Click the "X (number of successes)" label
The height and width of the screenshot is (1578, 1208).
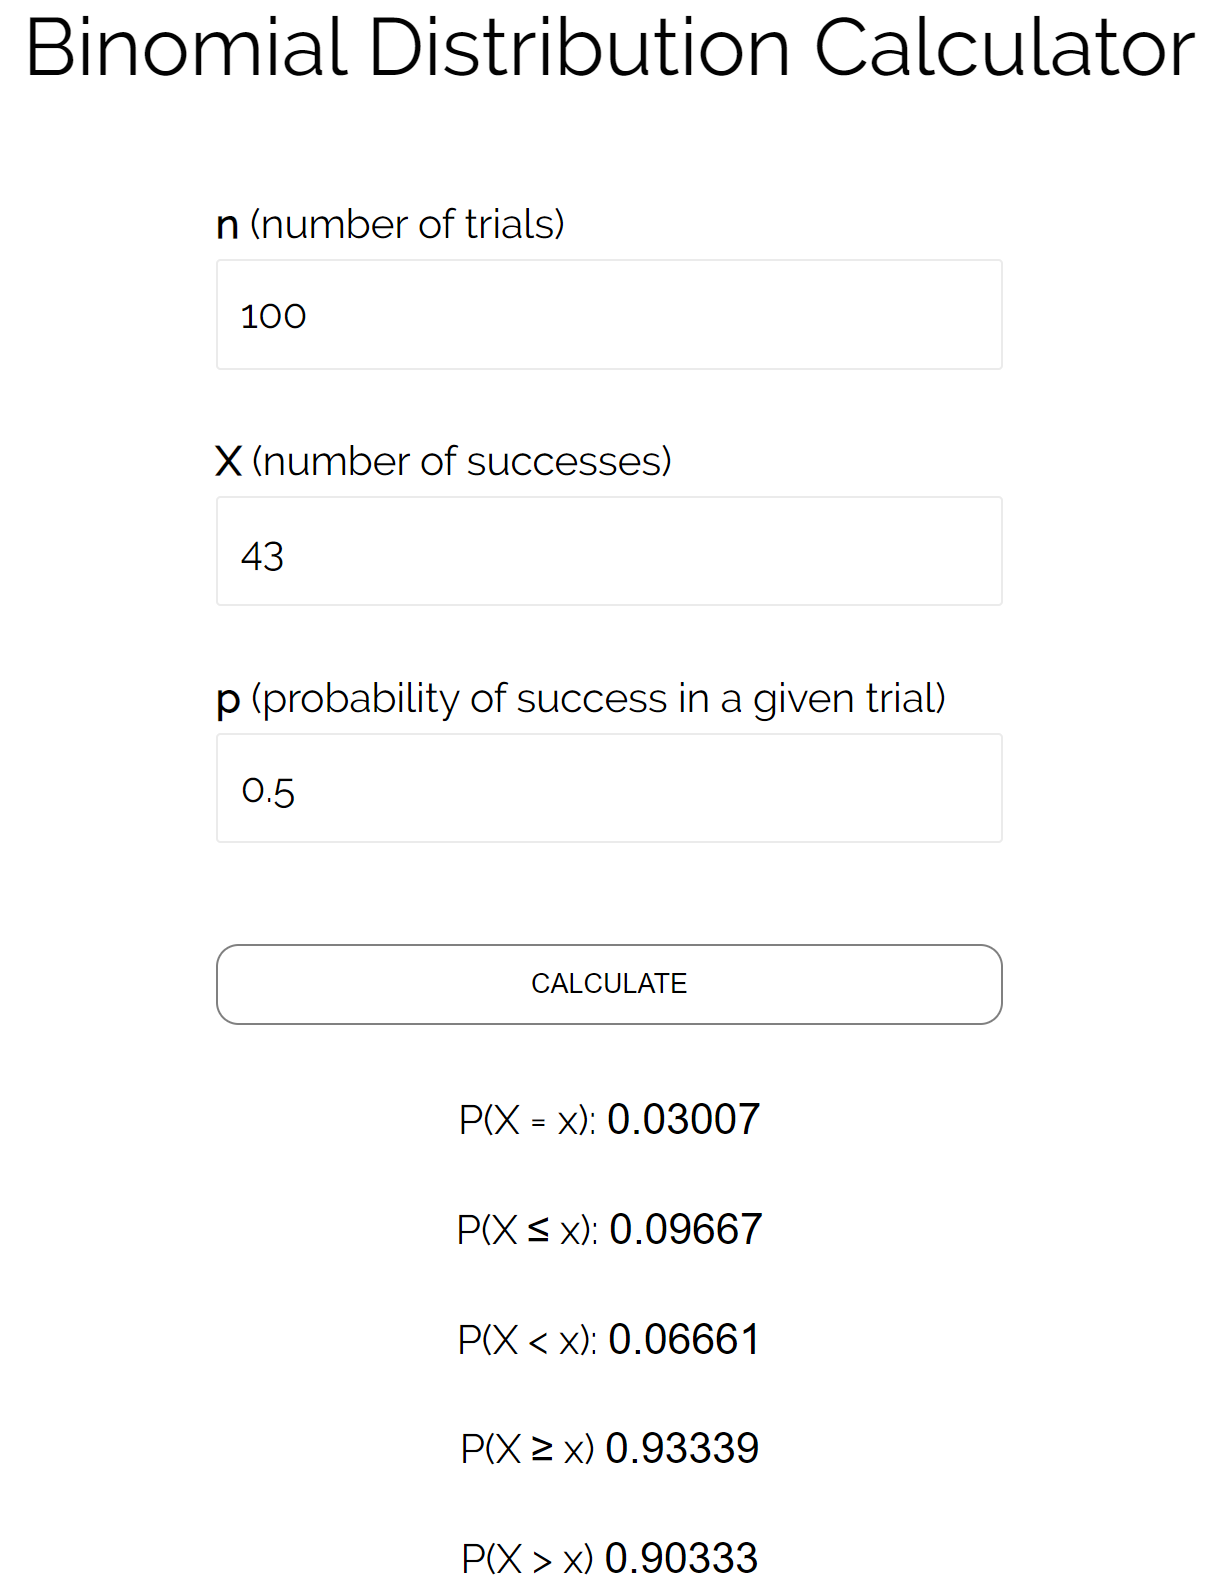pyautogui.click(x=443, y=461)
